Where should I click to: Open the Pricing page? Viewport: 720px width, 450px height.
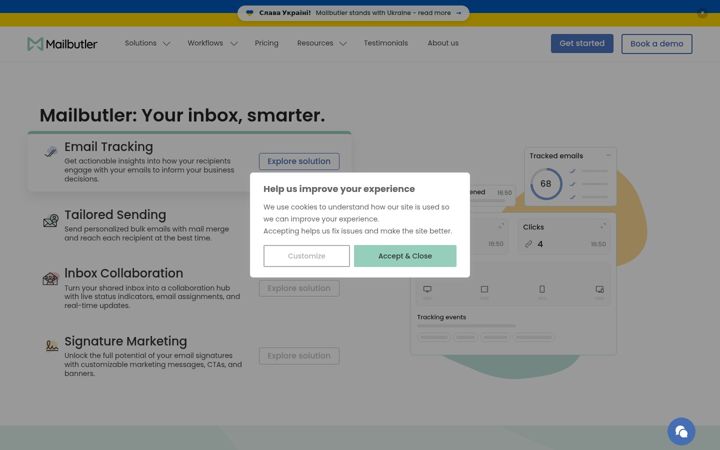(x=266, y=43)
